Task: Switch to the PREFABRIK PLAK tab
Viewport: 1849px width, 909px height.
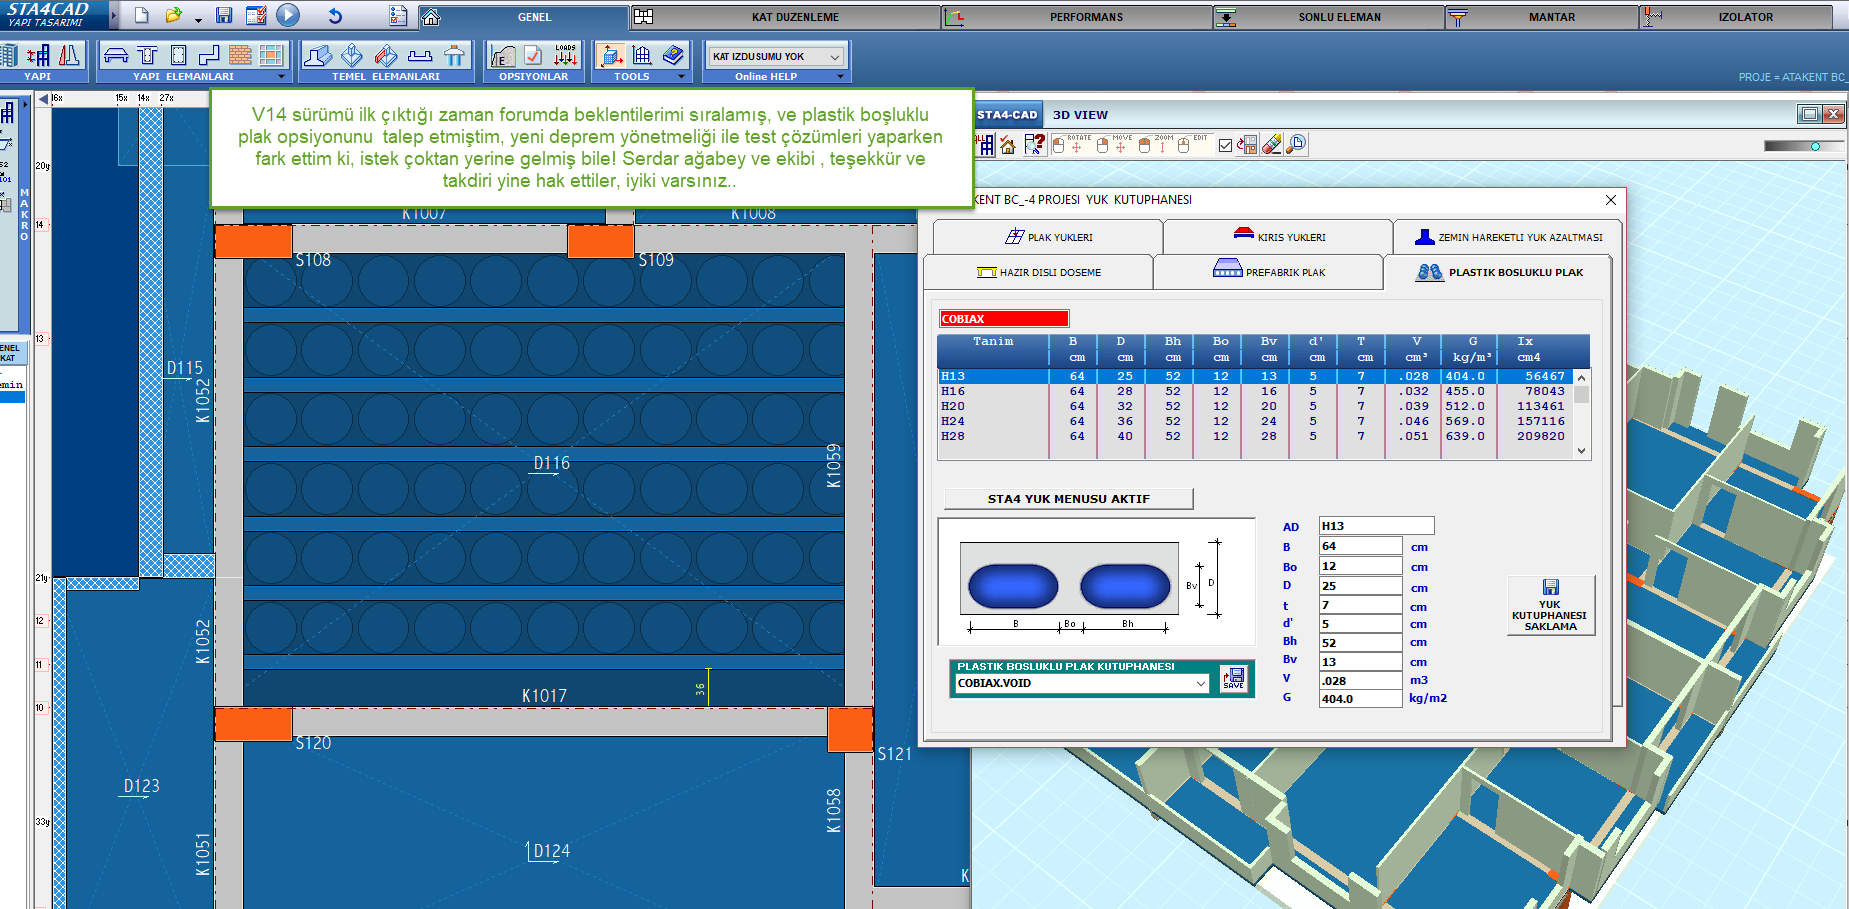Action: coord(1268,272)
